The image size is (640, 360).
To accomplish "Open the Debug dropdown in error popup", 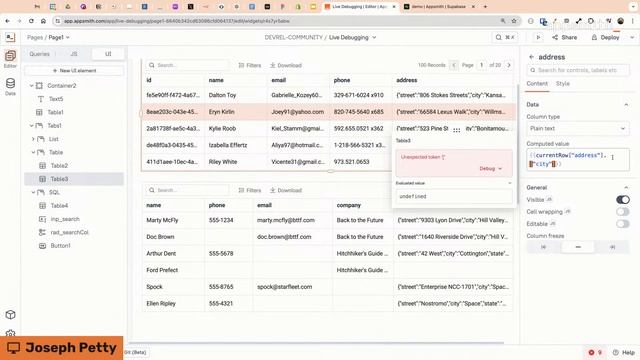I will 491,169.
